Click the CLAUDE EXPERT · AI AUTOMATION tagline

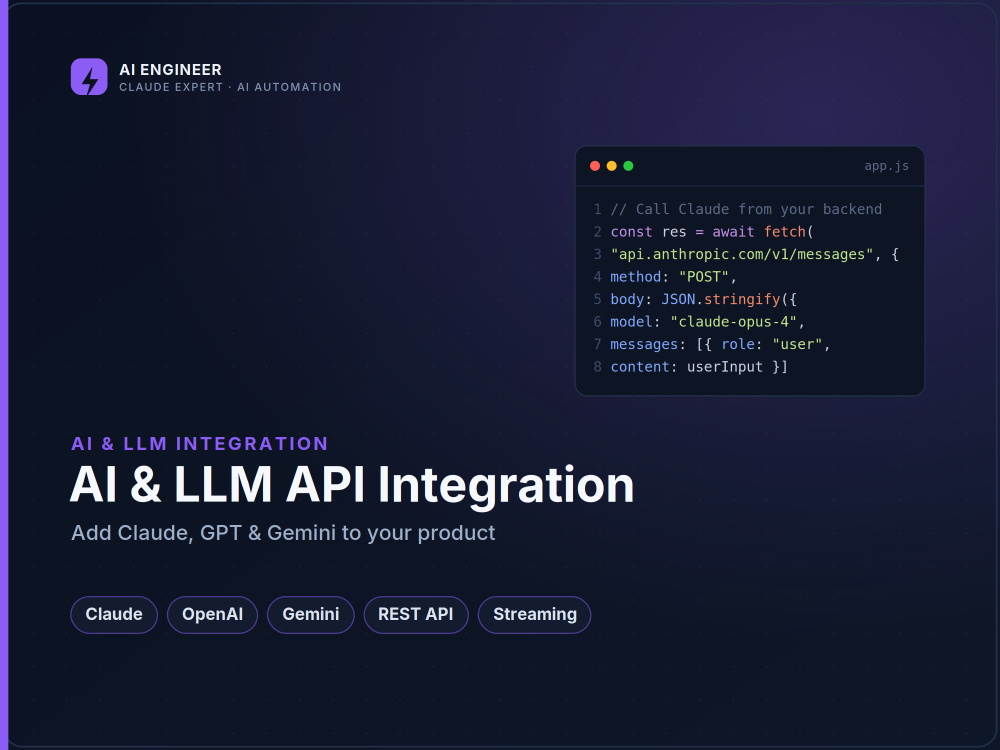[230, 87]
